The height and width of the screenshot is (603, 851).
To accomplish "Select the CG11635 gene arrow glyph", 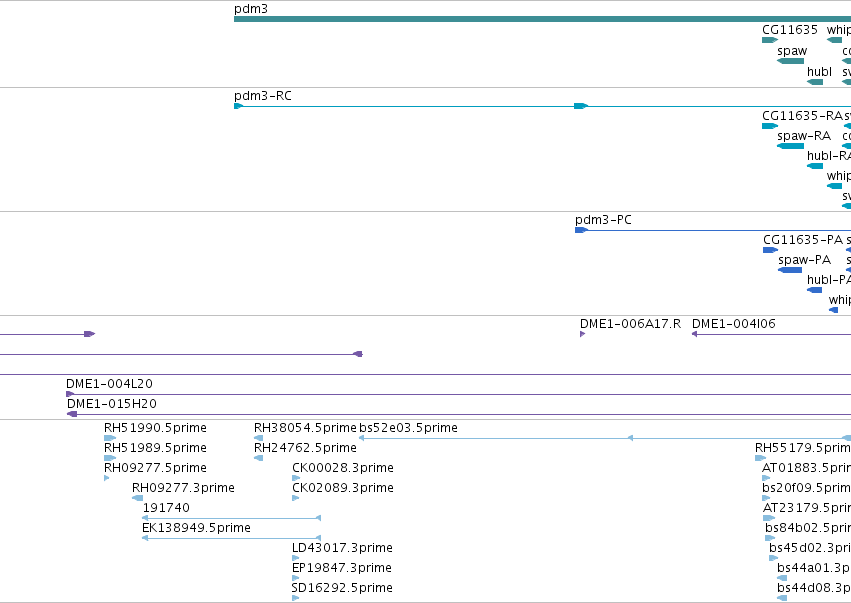I will (770, 40).
